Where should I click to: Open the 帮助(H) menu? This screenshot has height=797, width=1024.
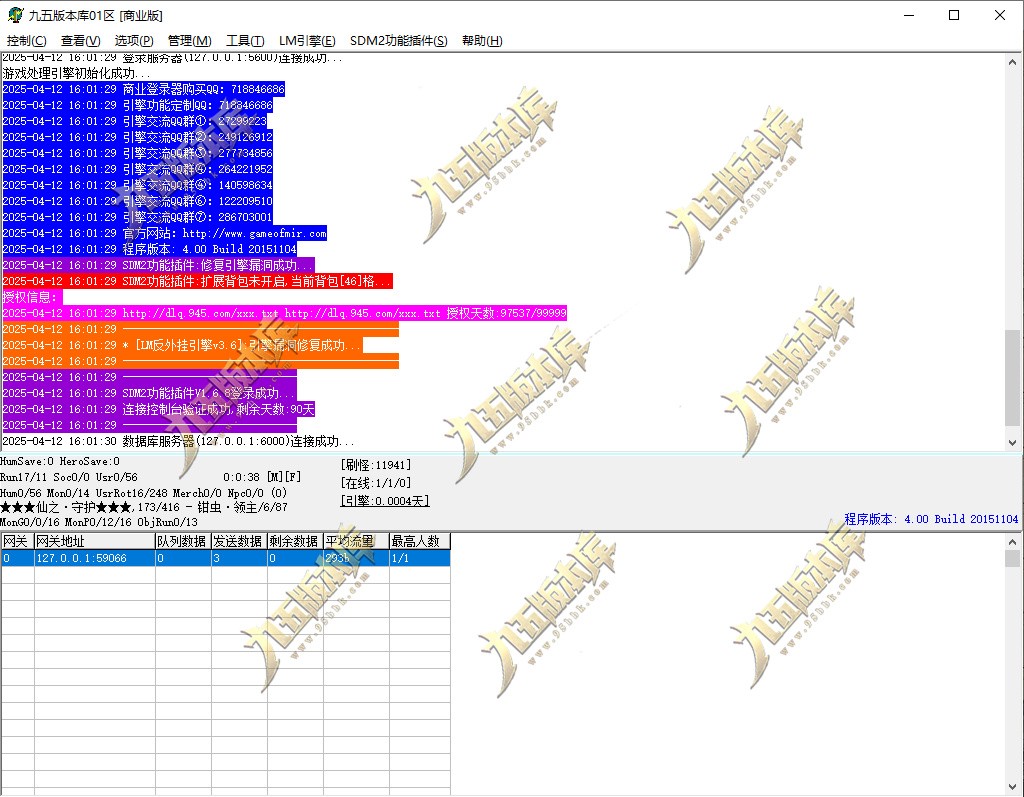[482, 41]
